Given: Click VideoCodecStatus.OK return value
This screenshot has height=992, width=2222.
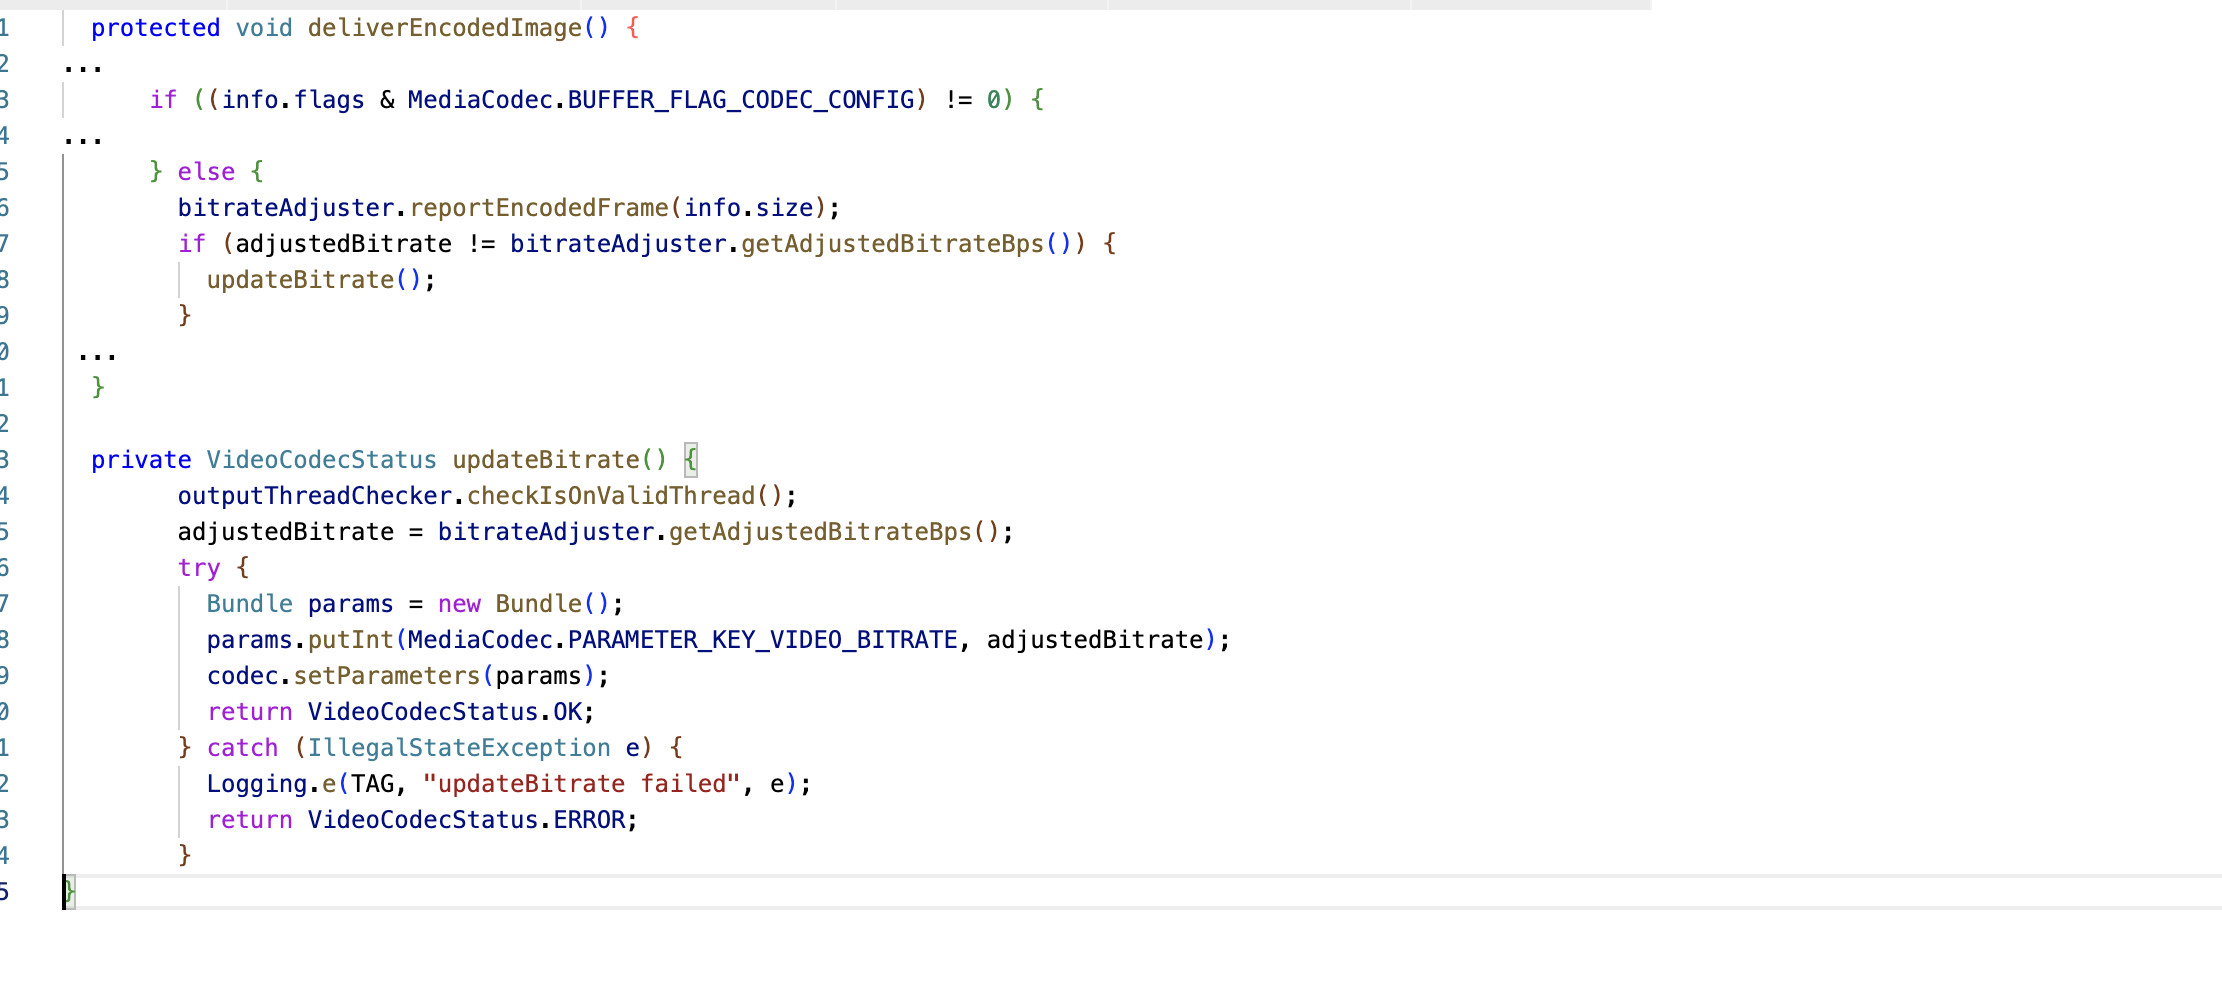Looking at the screenshot, I should pos(445,712).
